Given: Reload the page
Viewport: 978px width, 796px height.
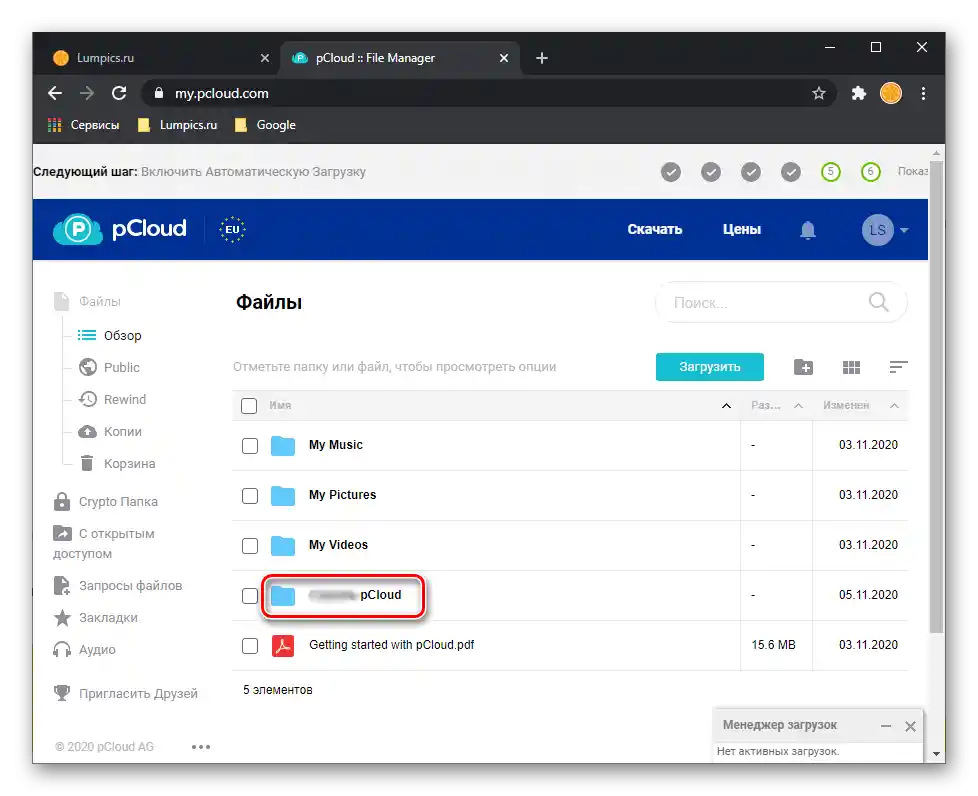Looking at the screenshot, I should [119, 94].
